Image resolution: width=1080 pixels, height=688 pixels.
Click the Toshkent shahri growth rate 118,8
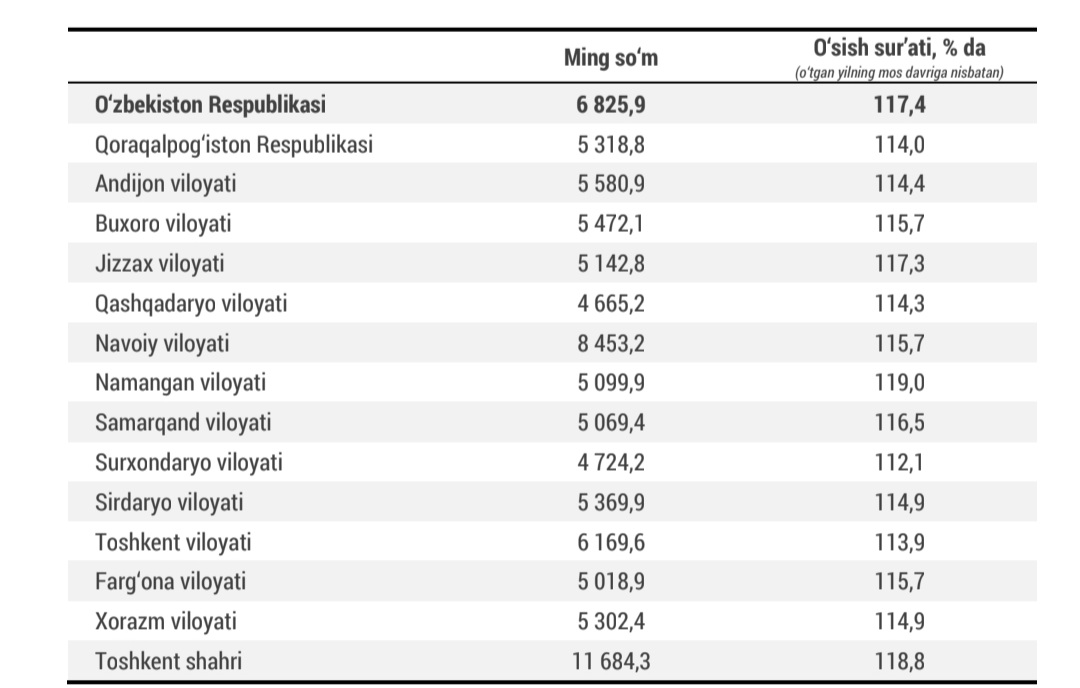click(x=900, y=660)
